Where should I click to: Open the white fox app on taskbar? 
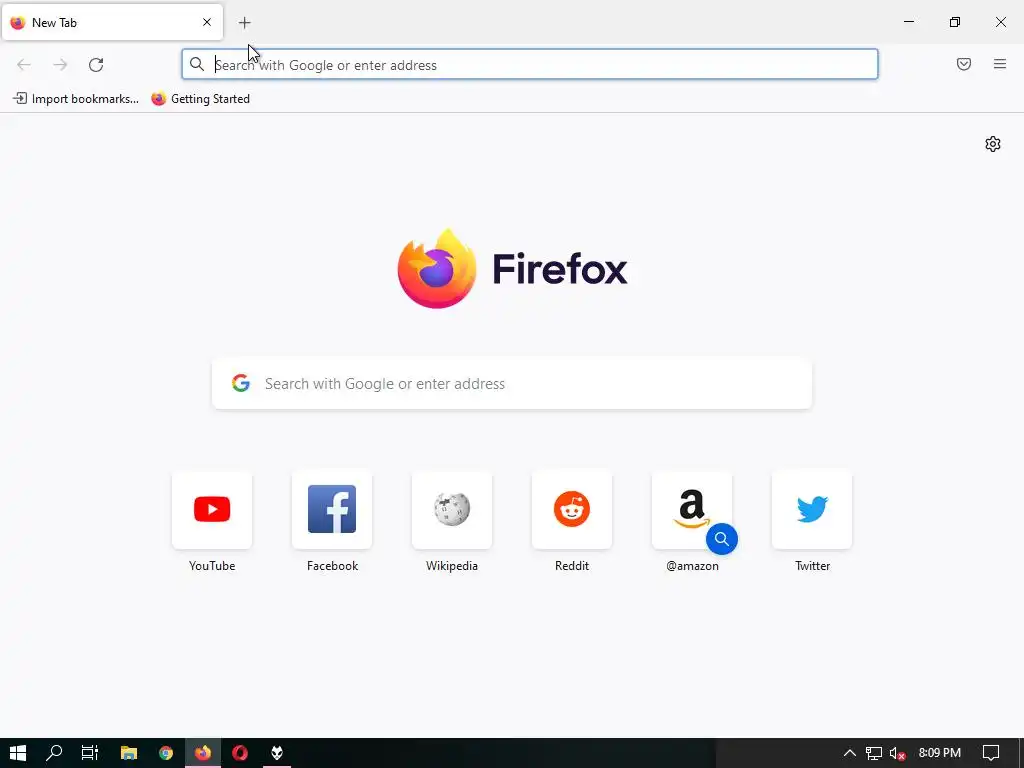coord(277,753)
